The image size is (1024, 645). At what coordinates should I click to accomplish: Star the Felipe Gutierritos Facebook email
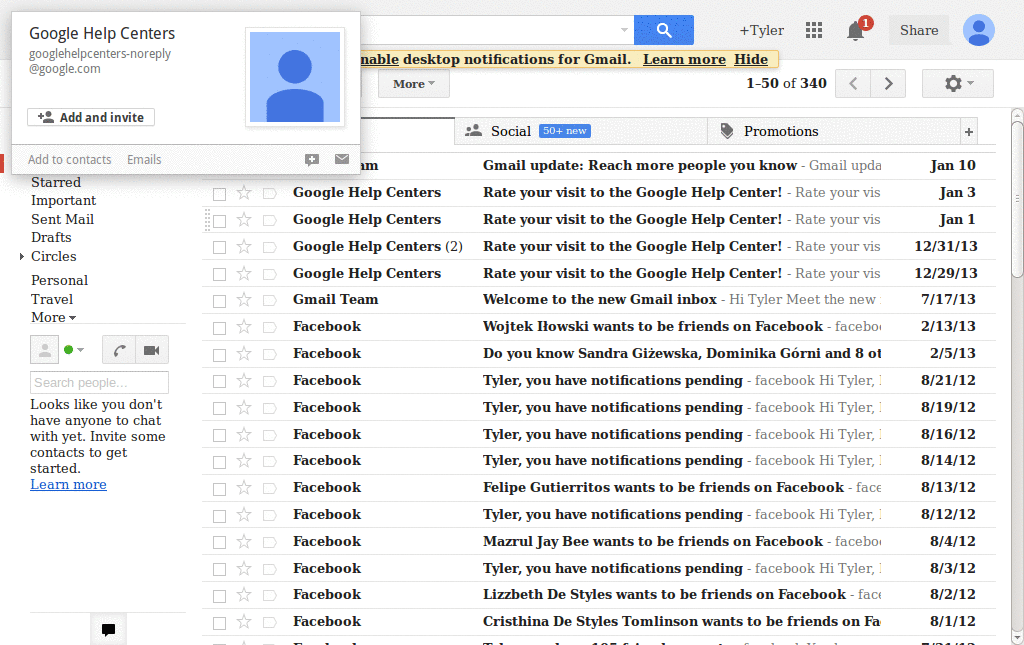[244, 488]
